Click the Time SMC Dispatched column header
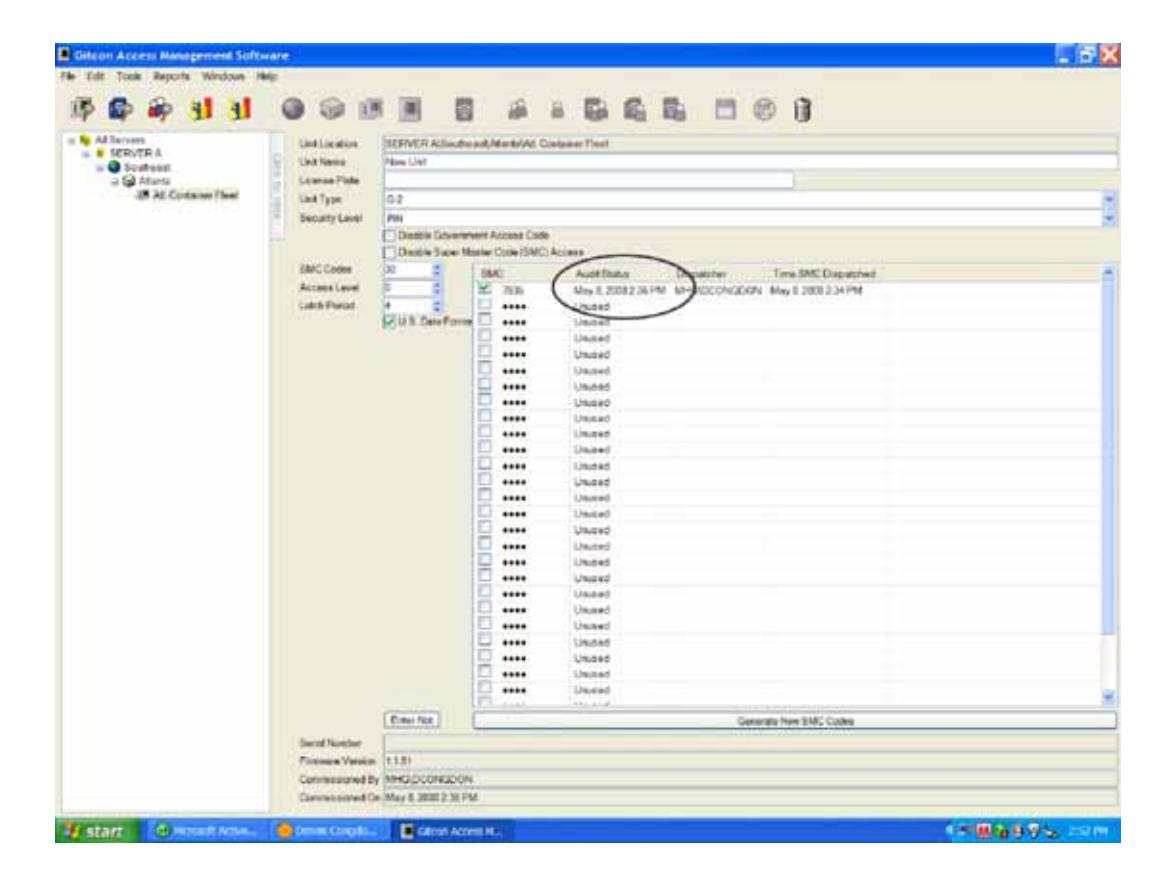The width and height of the screenshot is (1166, 889). pos(824,274)
